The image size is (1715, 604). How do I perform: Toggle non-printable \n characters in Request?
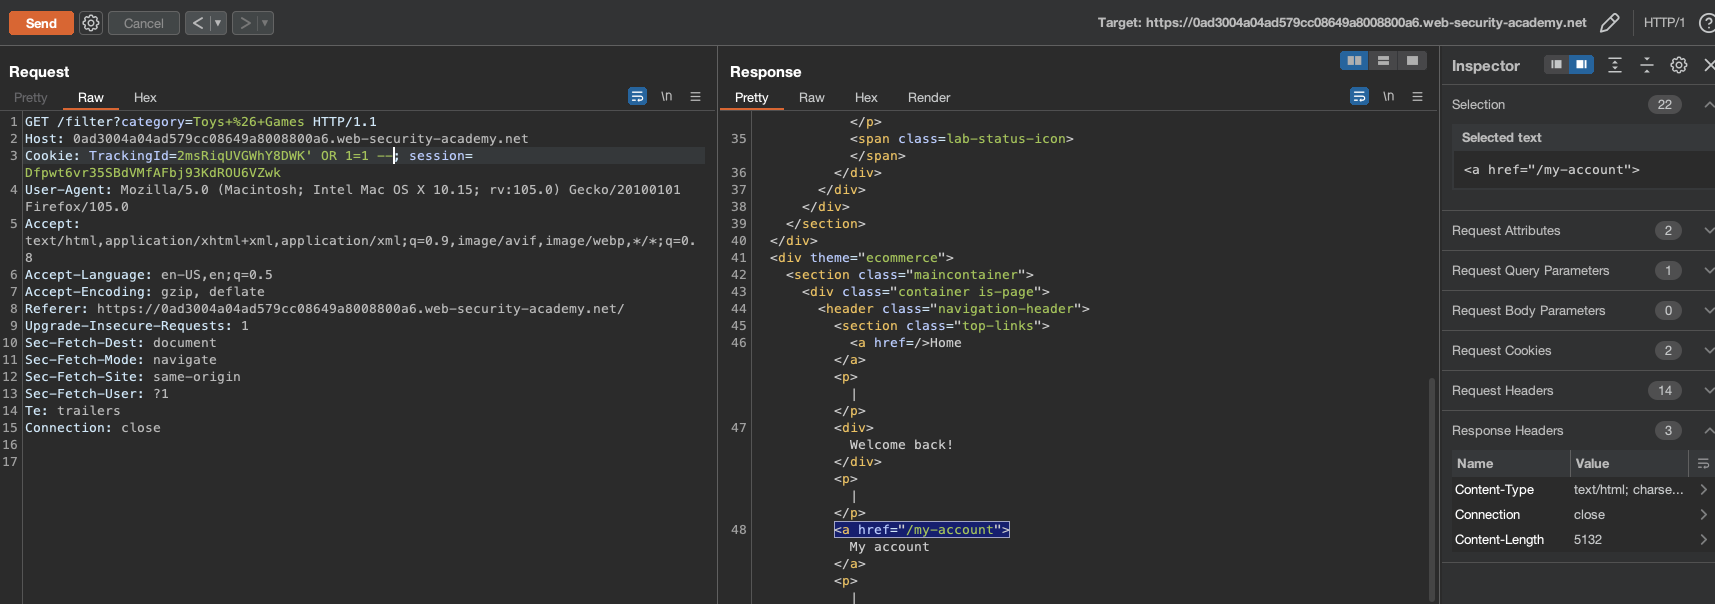pyautogui.click(x=666, y=97)
